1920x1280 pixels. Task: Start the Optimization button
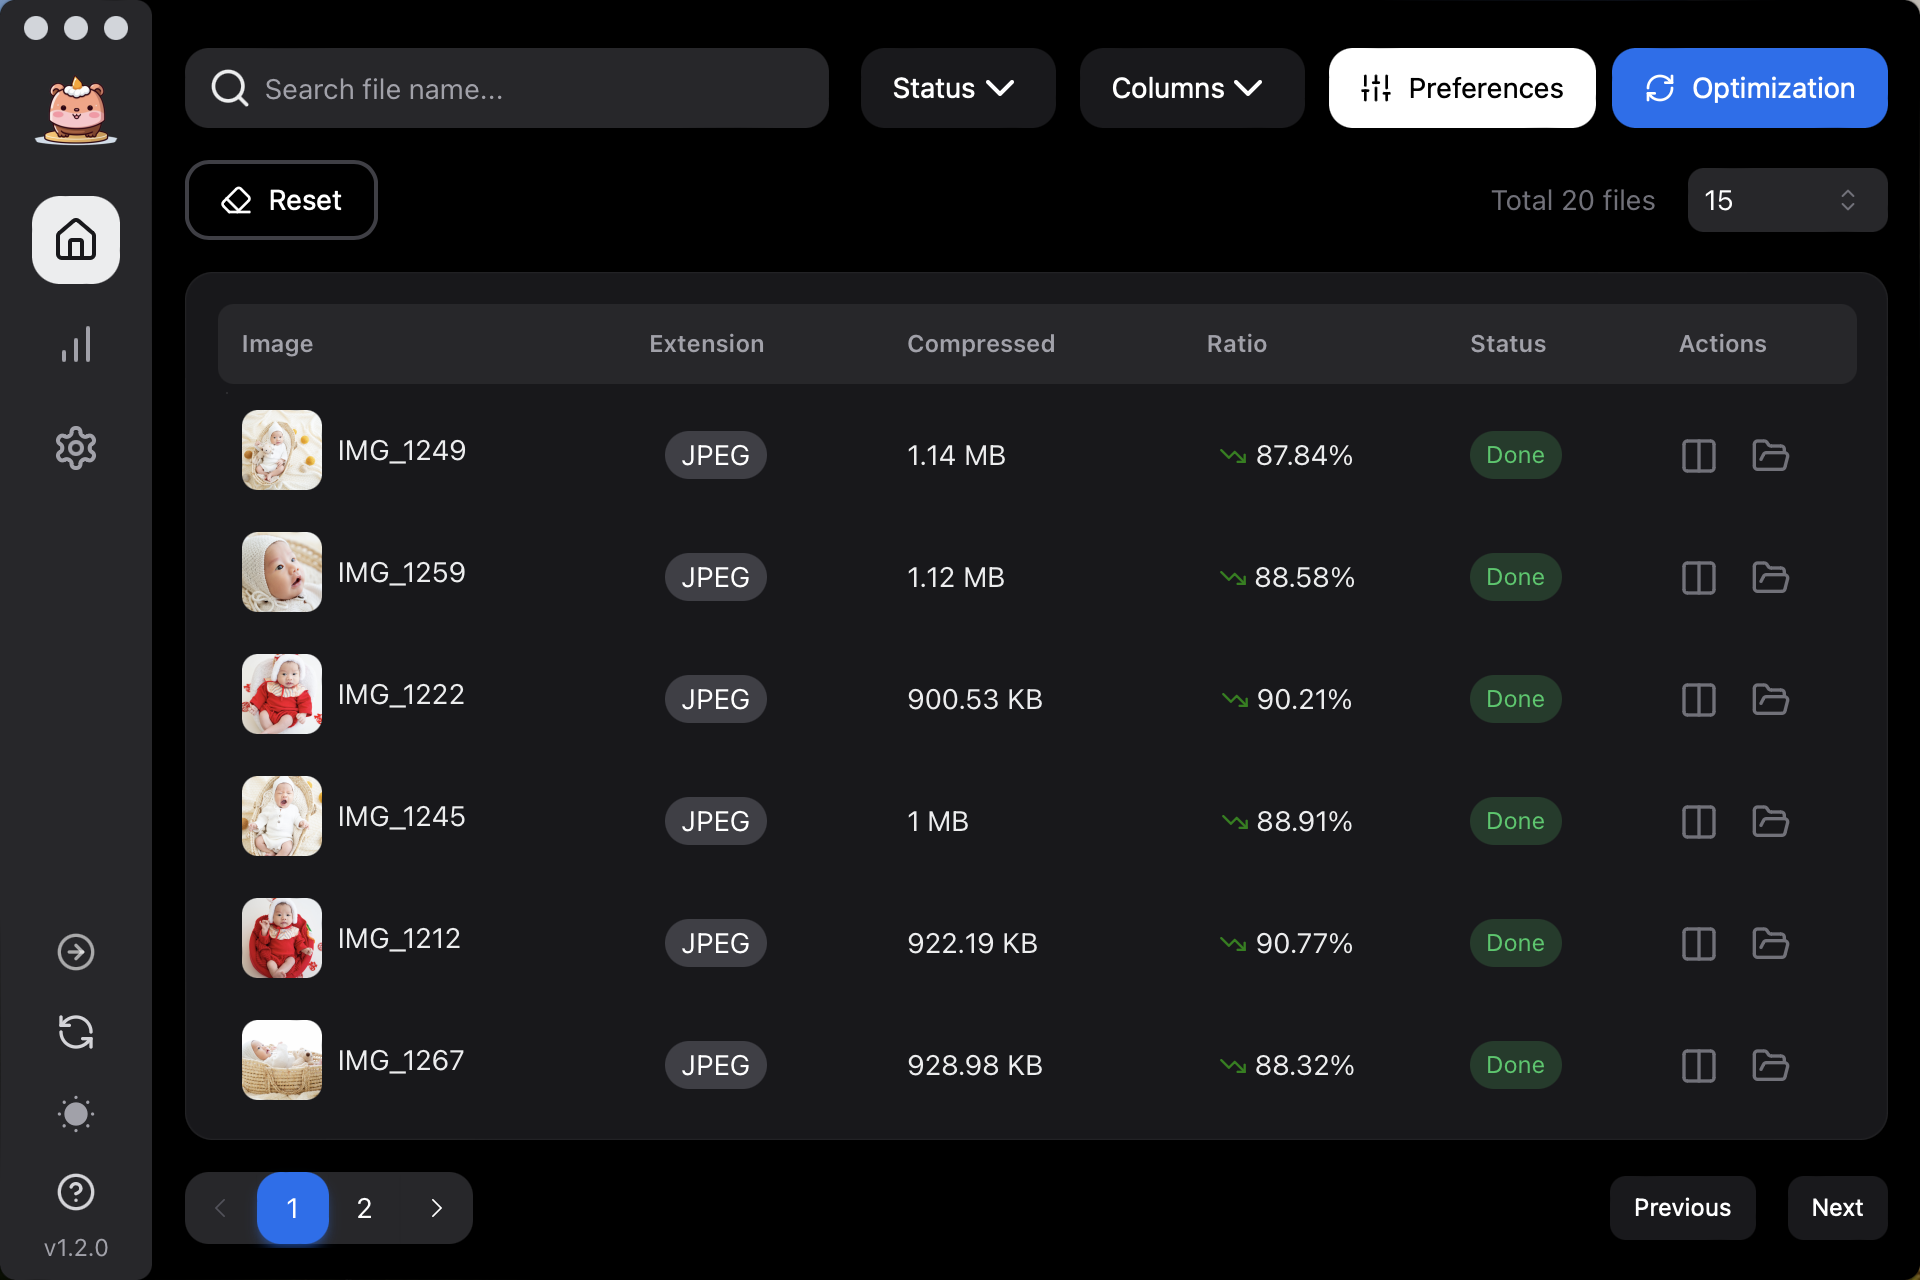[1749, 88]
